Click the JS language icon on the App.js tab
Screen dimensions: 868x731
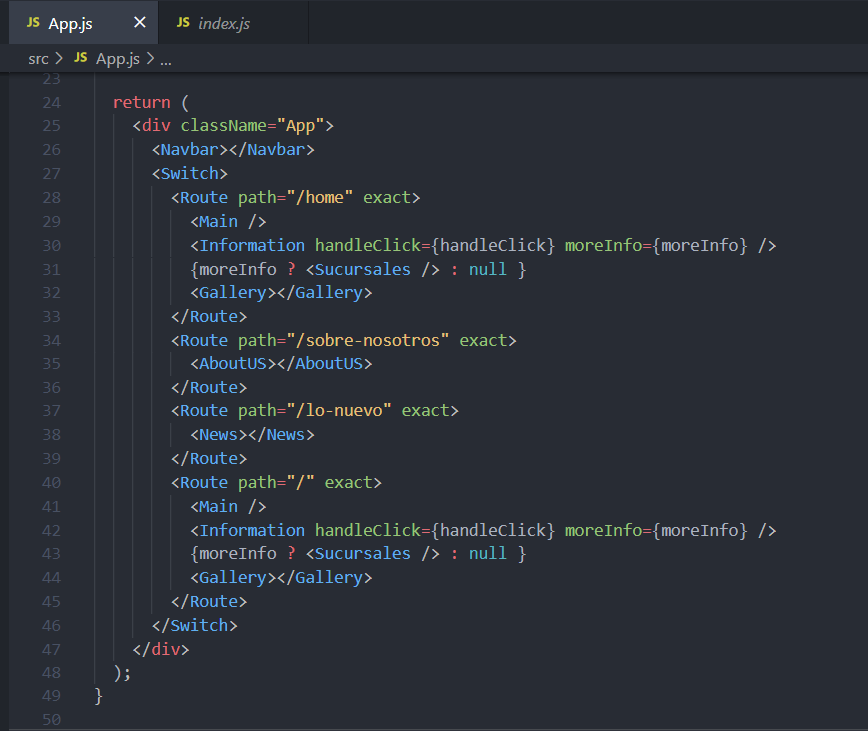[x=33, y=21]
